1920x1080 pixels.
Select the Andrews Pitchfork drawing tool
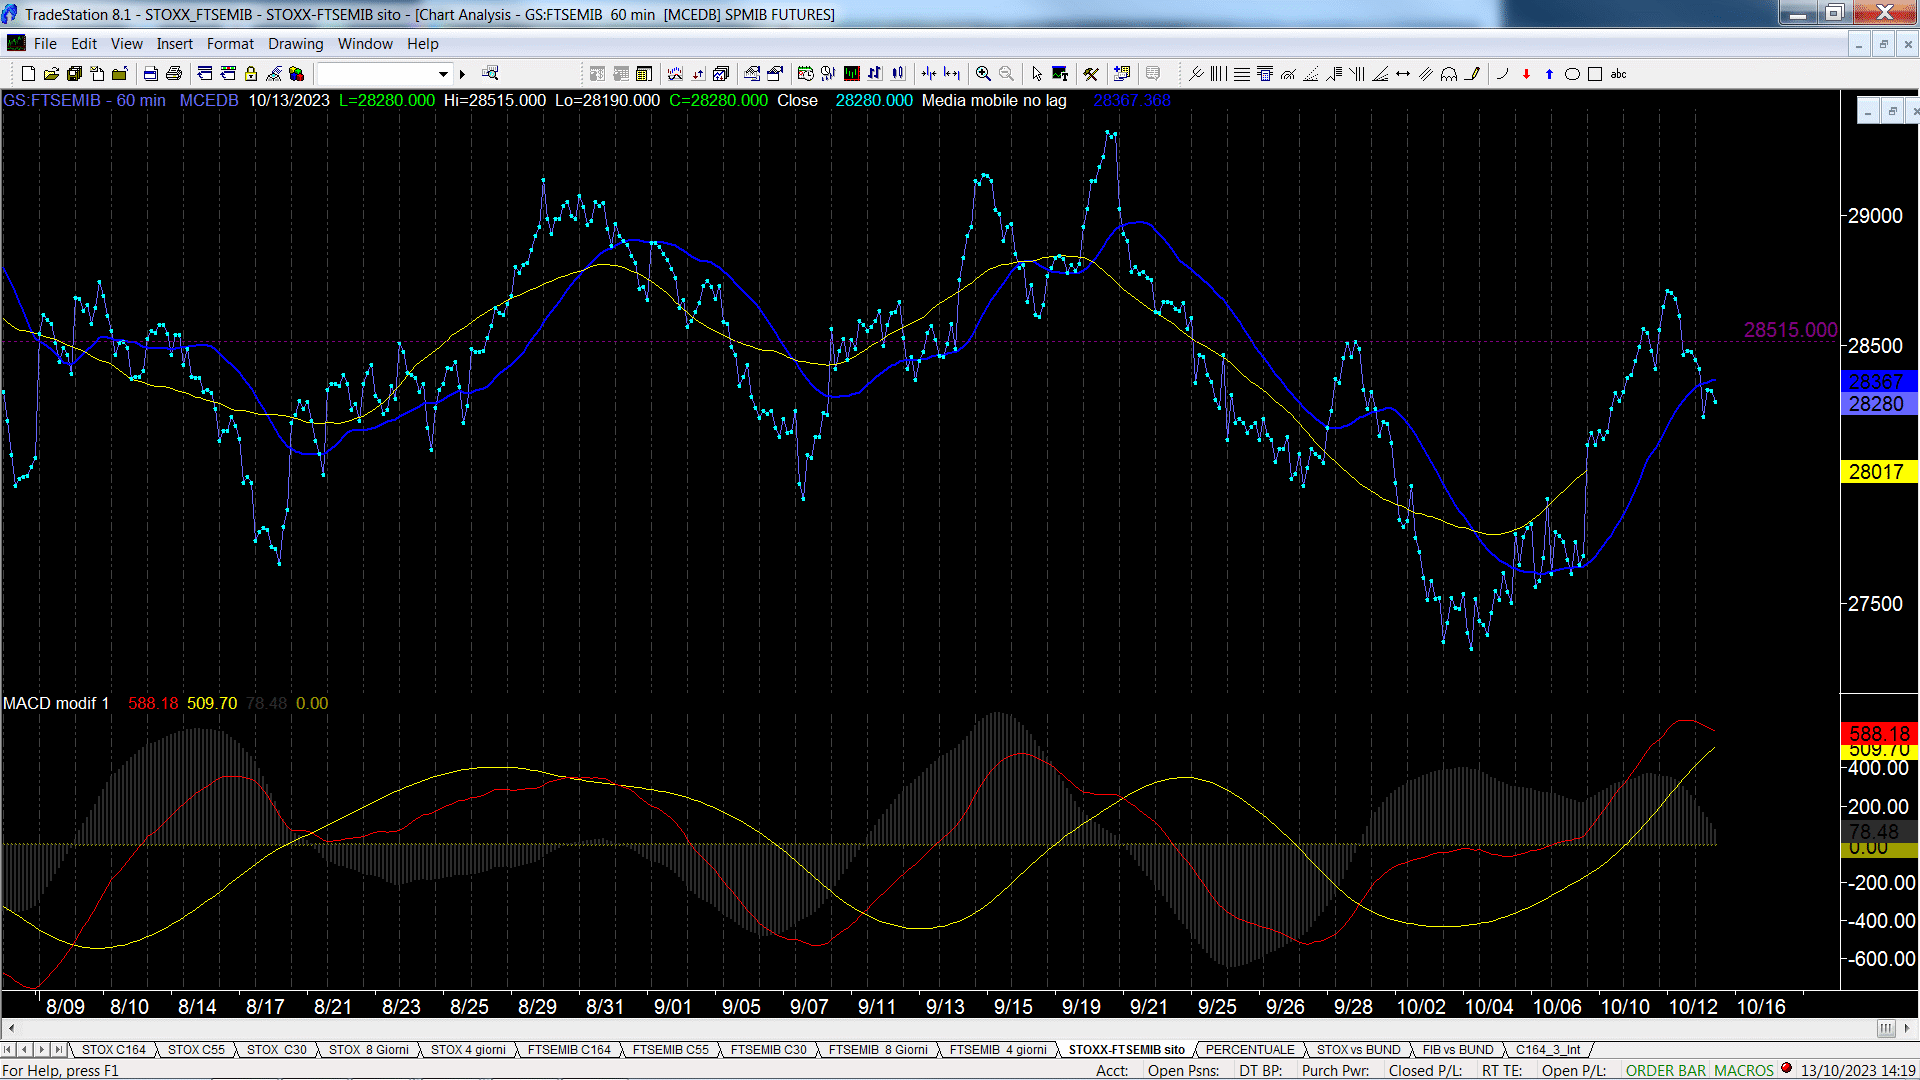(x=1196, y=74)
